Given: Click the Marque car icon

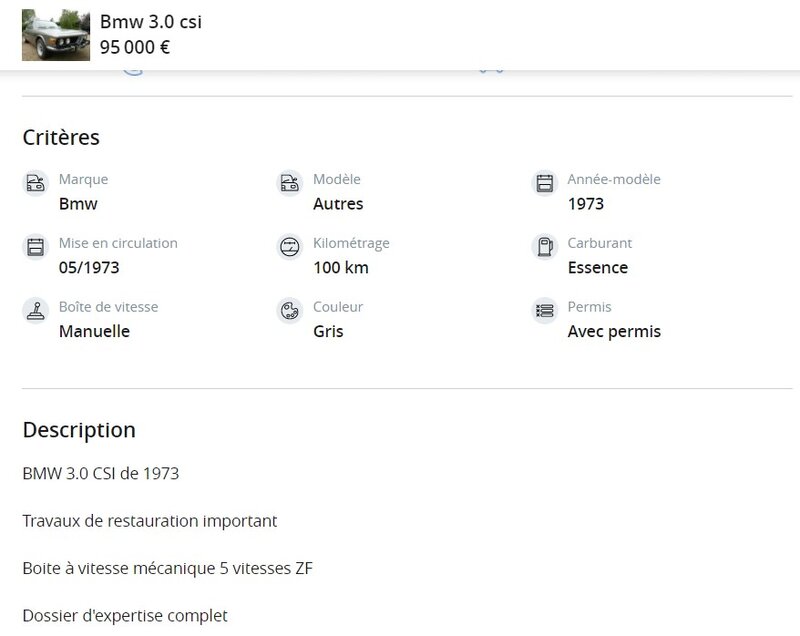Looking at the screenshot, I should (x=35, y=183).
